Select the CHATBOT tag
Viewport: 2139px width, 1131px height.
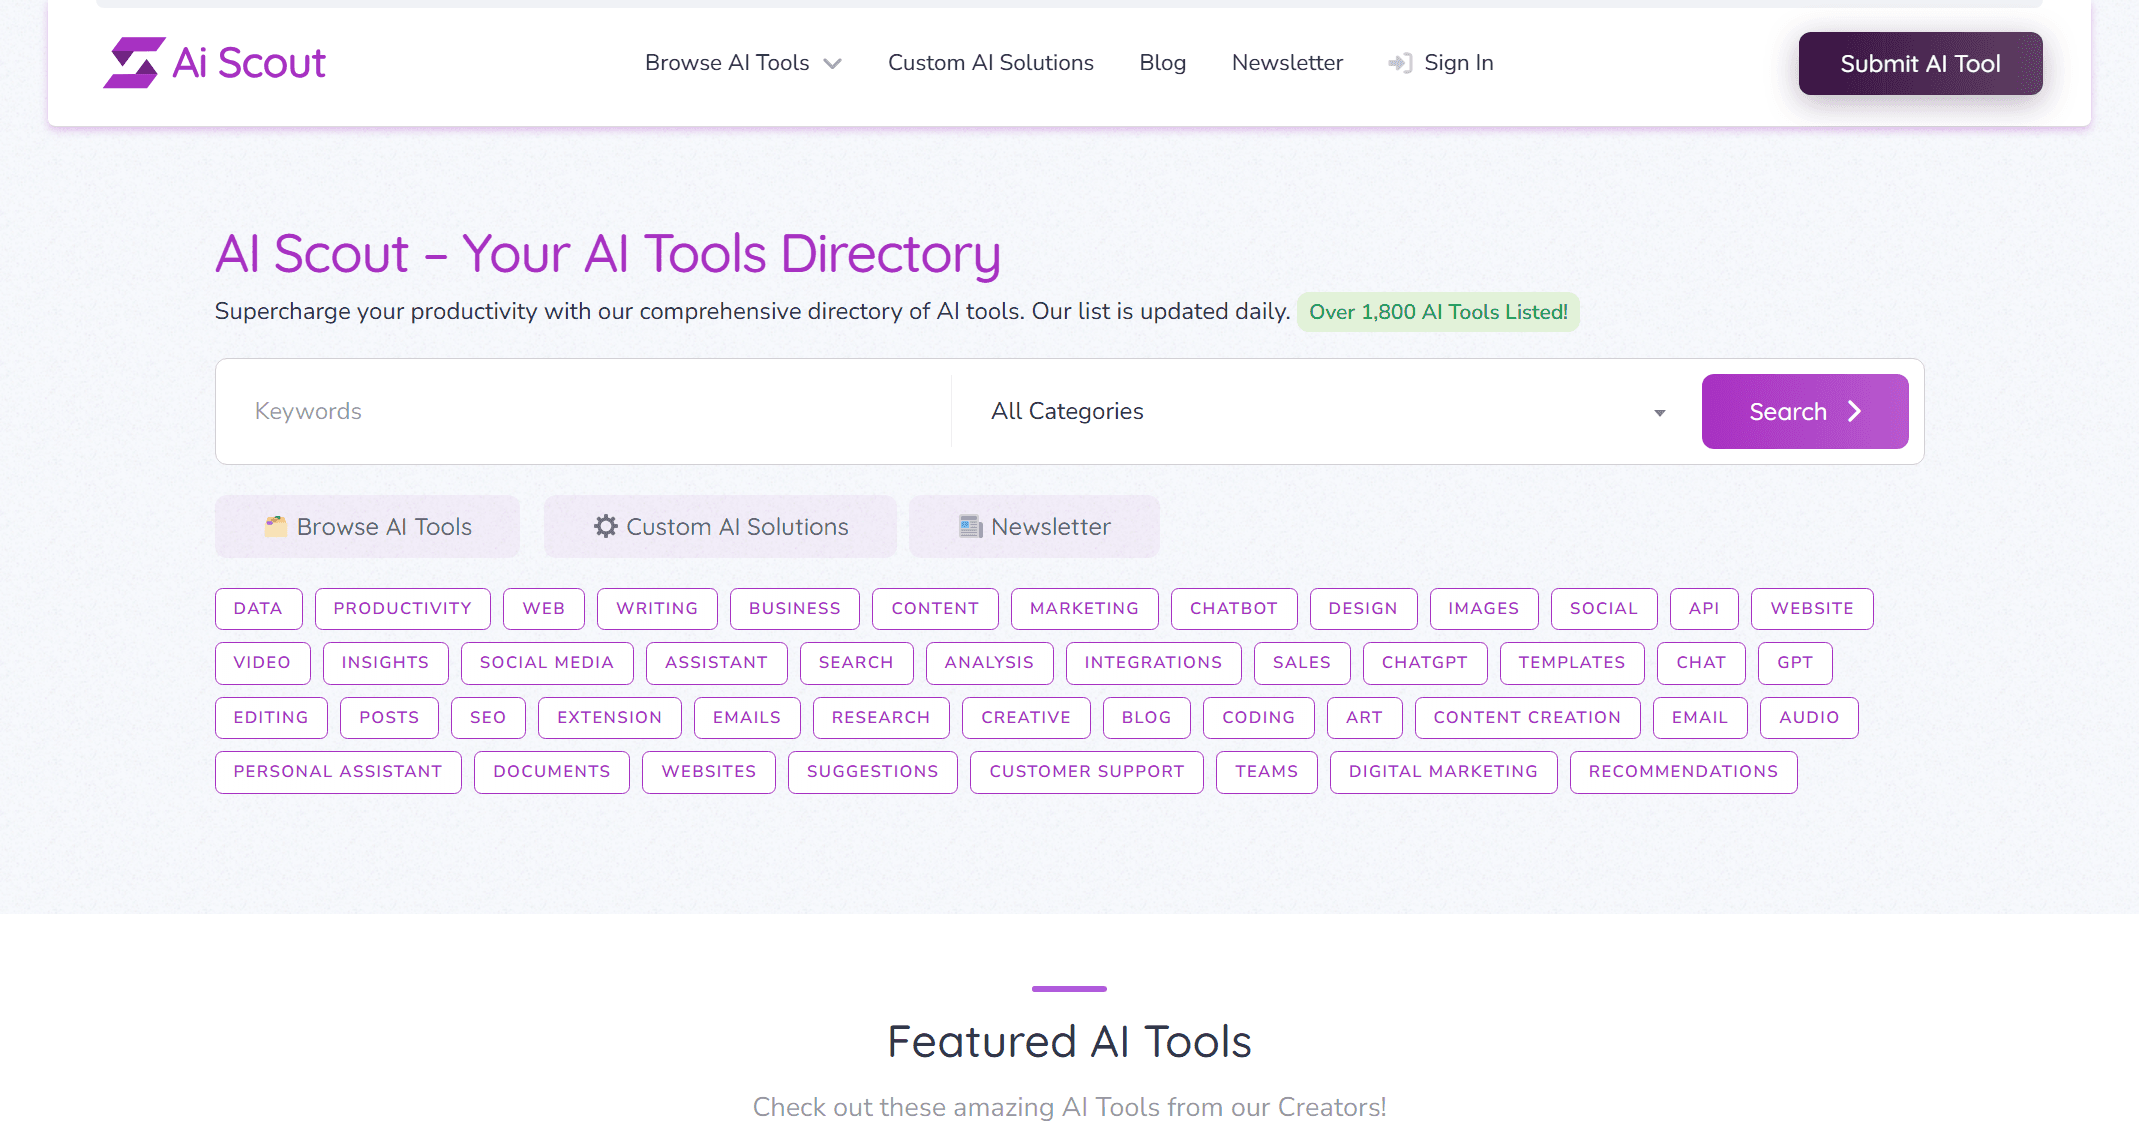pyautogui.click(x=1233, y=608)
